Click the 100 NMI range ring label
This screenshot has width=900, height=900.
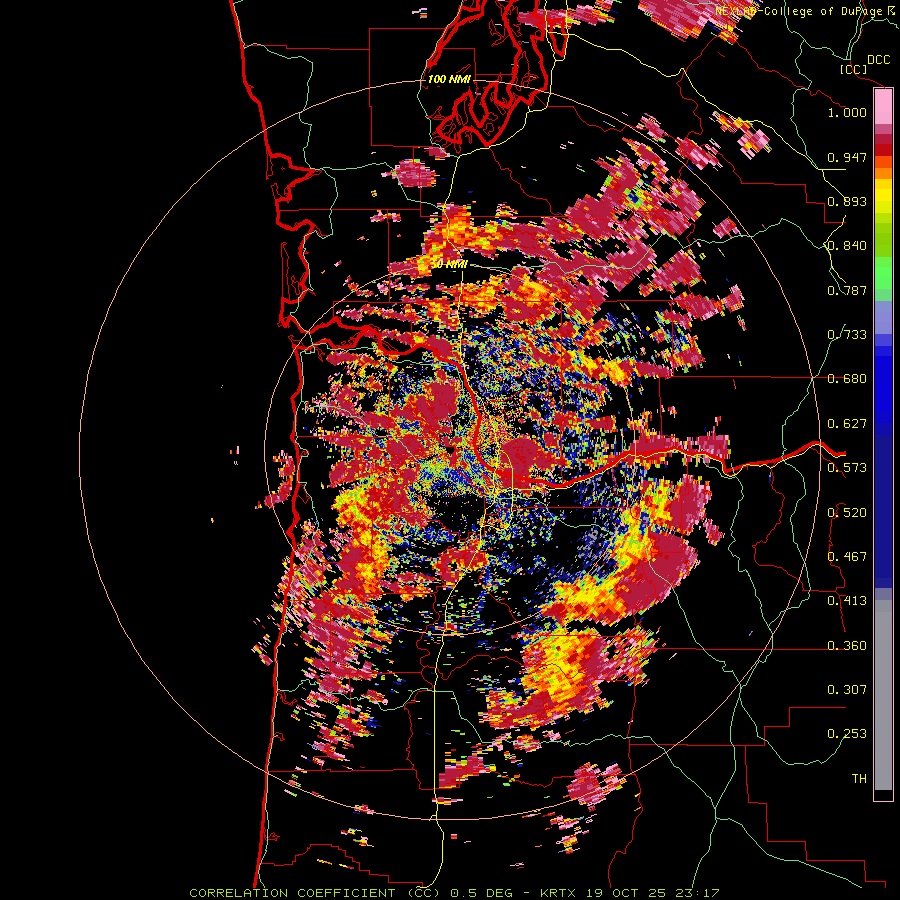tap(449, 79)
